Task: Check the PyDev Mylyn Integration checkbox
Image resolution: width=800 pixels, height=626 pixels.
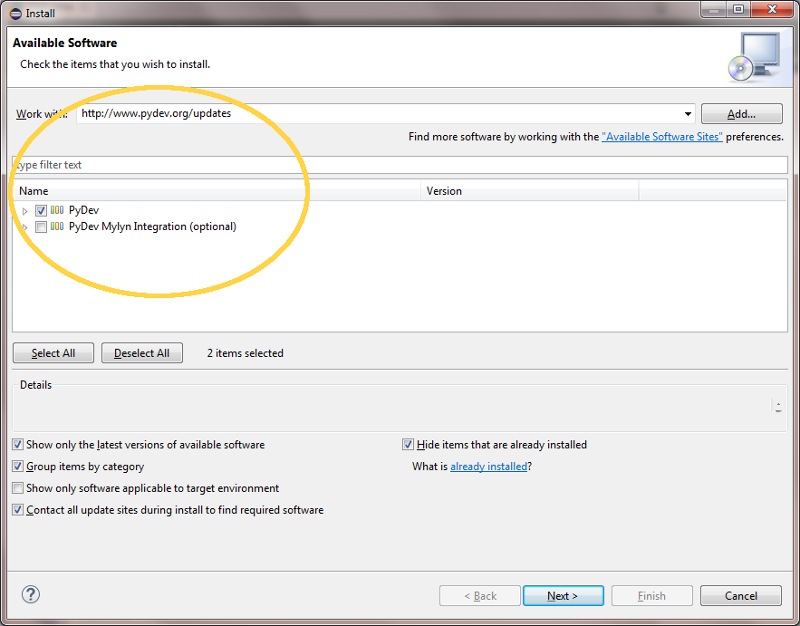Action: click(x=41, y=227)
